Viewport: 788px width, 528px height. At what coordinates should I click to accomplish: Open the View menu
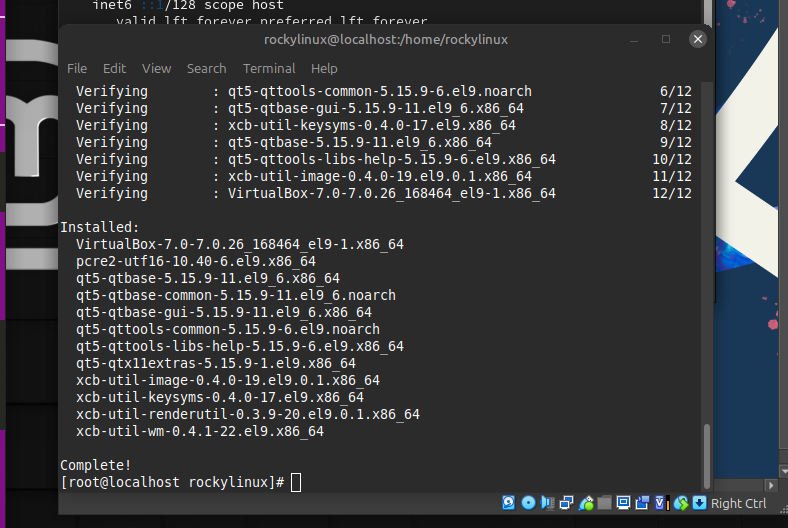coord(156,68)
